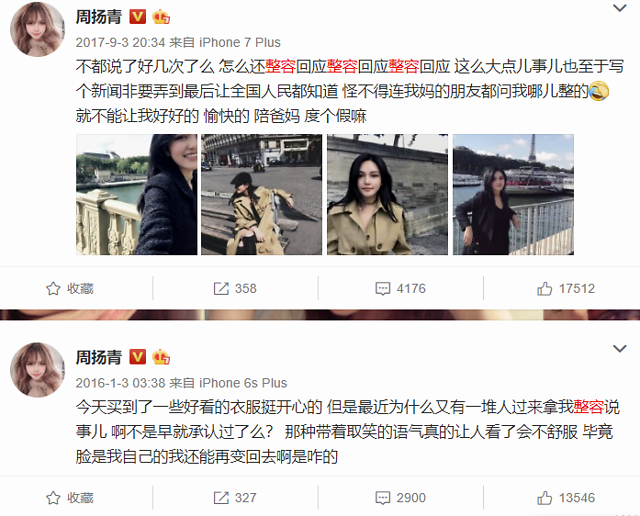Click the avatar of the second post

(x=37, y=369)
